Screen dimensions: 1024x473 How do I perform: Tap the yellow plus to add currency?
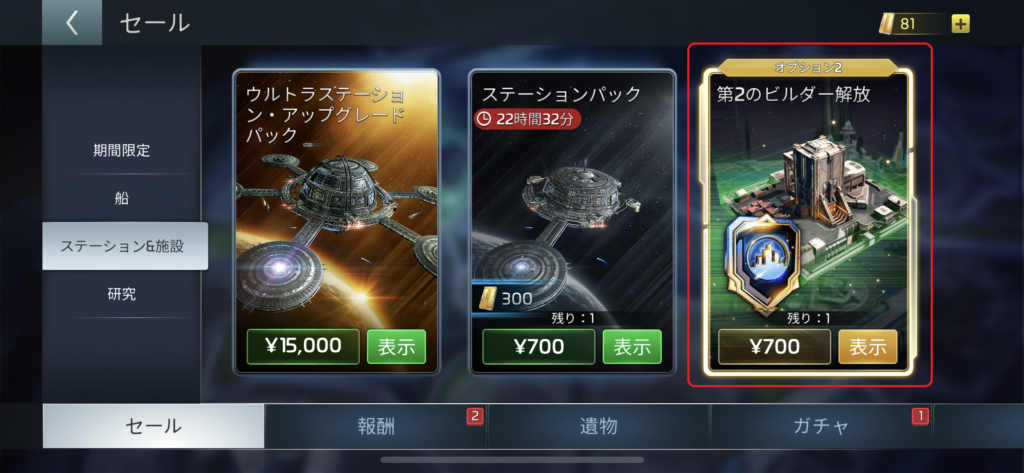(x=961, y=24)
